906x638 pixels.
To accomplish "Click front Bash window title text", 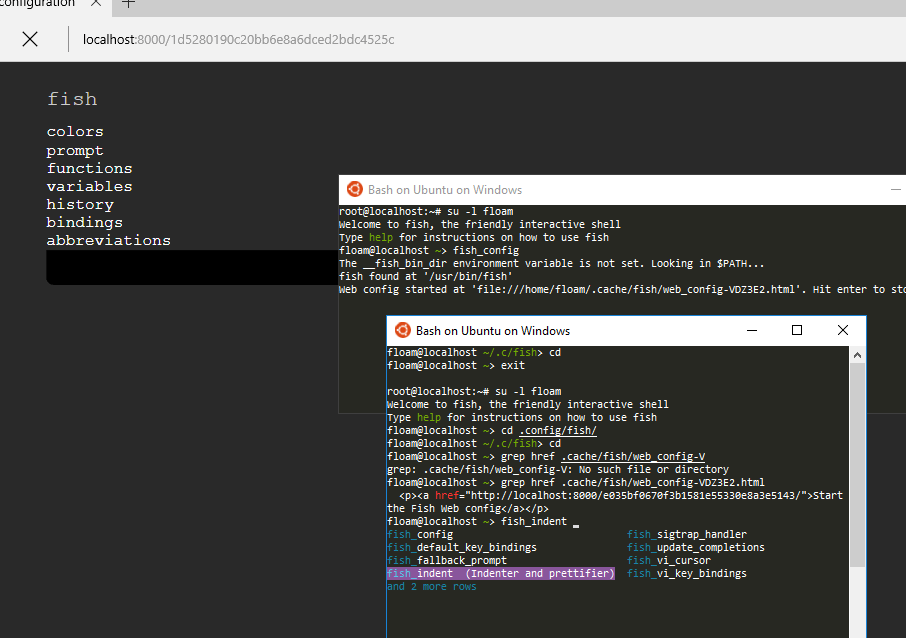I will pos(493,331).
